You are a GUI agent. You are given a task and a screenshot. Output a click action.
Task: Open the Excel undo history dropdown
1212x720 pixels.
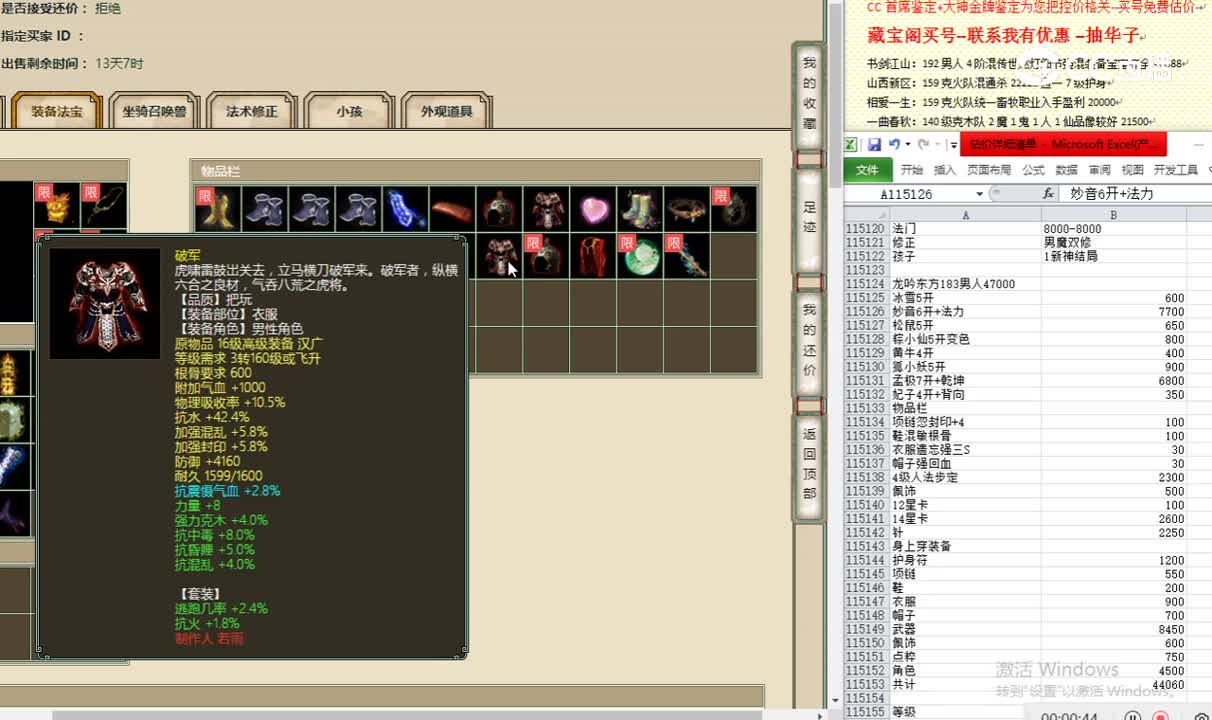coord(907,145)
